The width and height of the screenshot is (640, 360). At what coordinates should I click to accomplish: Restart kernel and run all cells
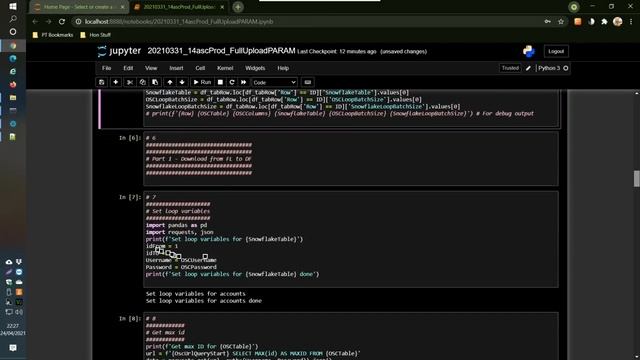pyautogui.click(x=244, y=82)
